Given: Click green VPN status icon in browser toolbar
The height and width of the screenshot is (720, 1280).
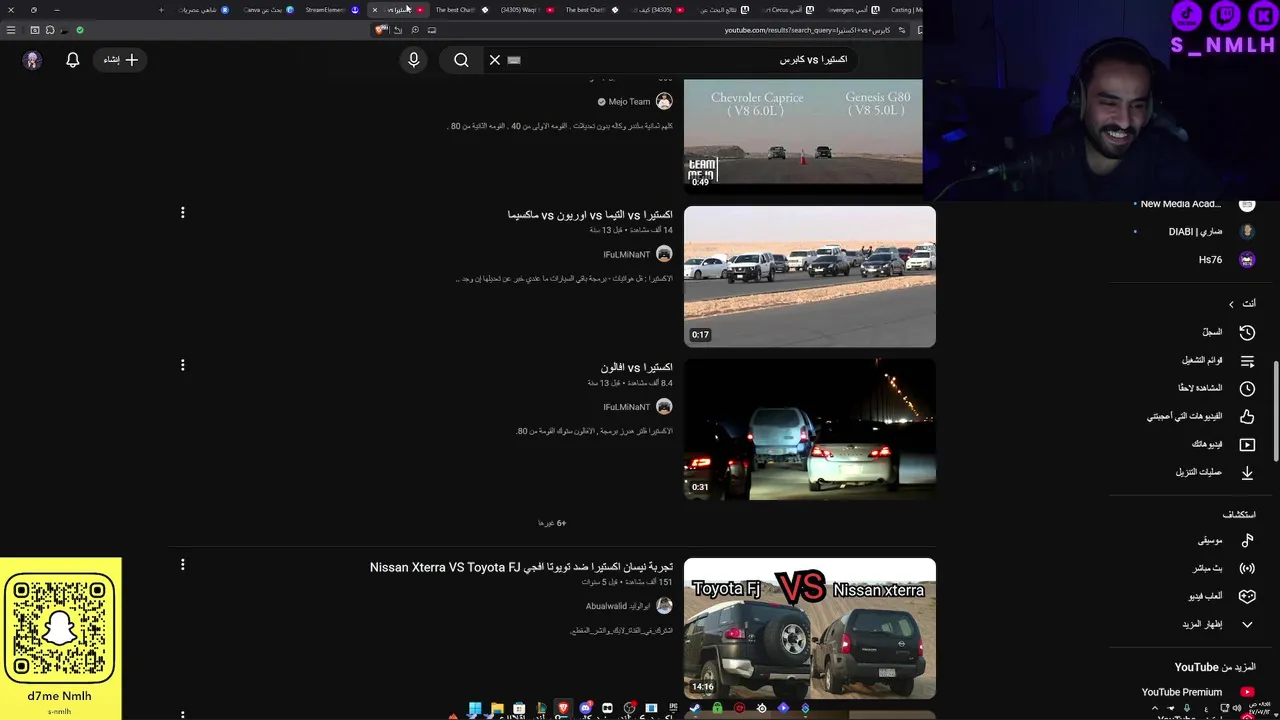Looking at the screenshot, I should point(80,30).
